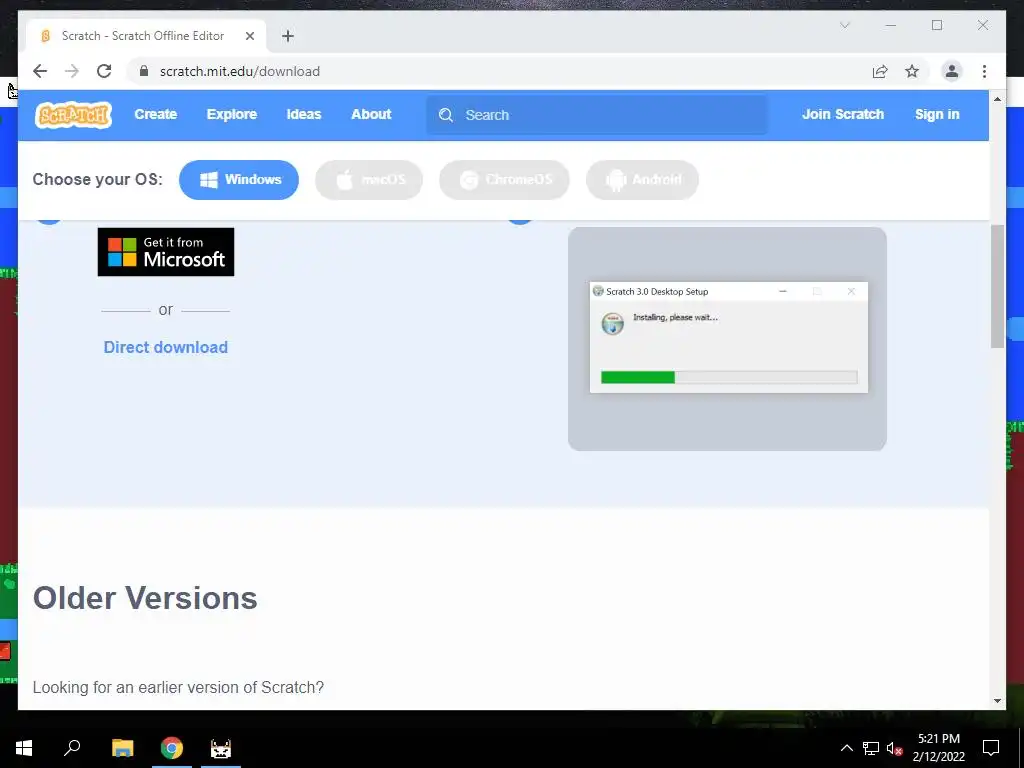This screenshot has height=768, width=1024.
Task: Click the muted volume icon in the tray
Action: click(x=894, y=748)
